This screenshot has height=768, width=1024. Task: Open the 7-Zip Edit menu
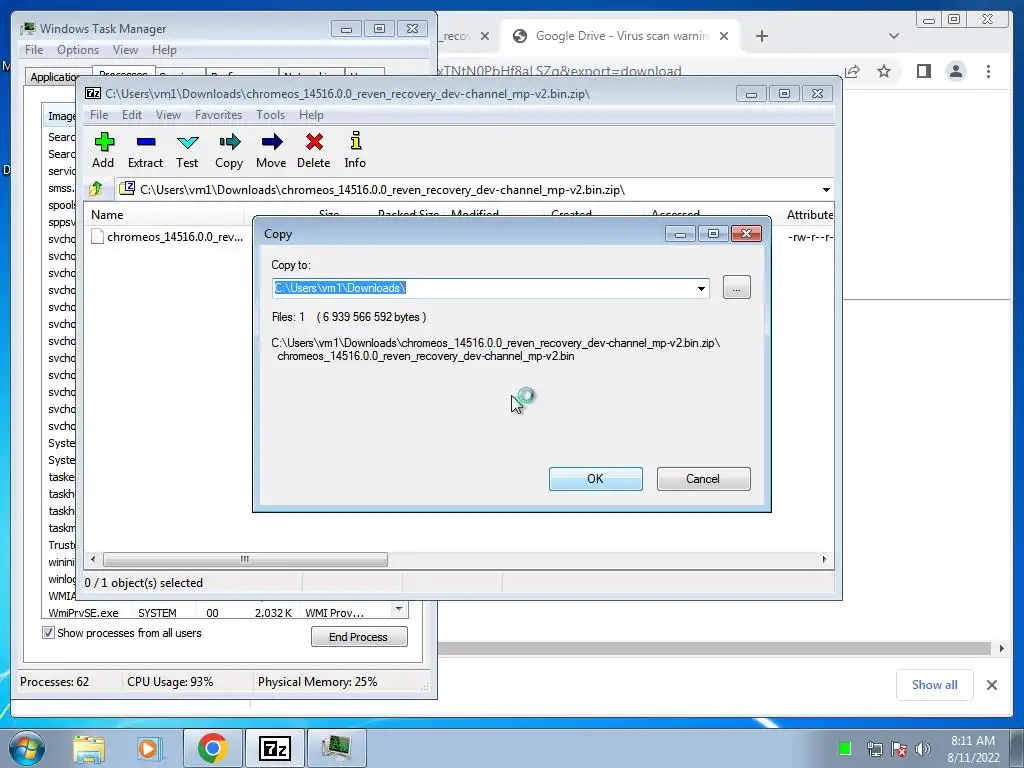coord(132,115)
